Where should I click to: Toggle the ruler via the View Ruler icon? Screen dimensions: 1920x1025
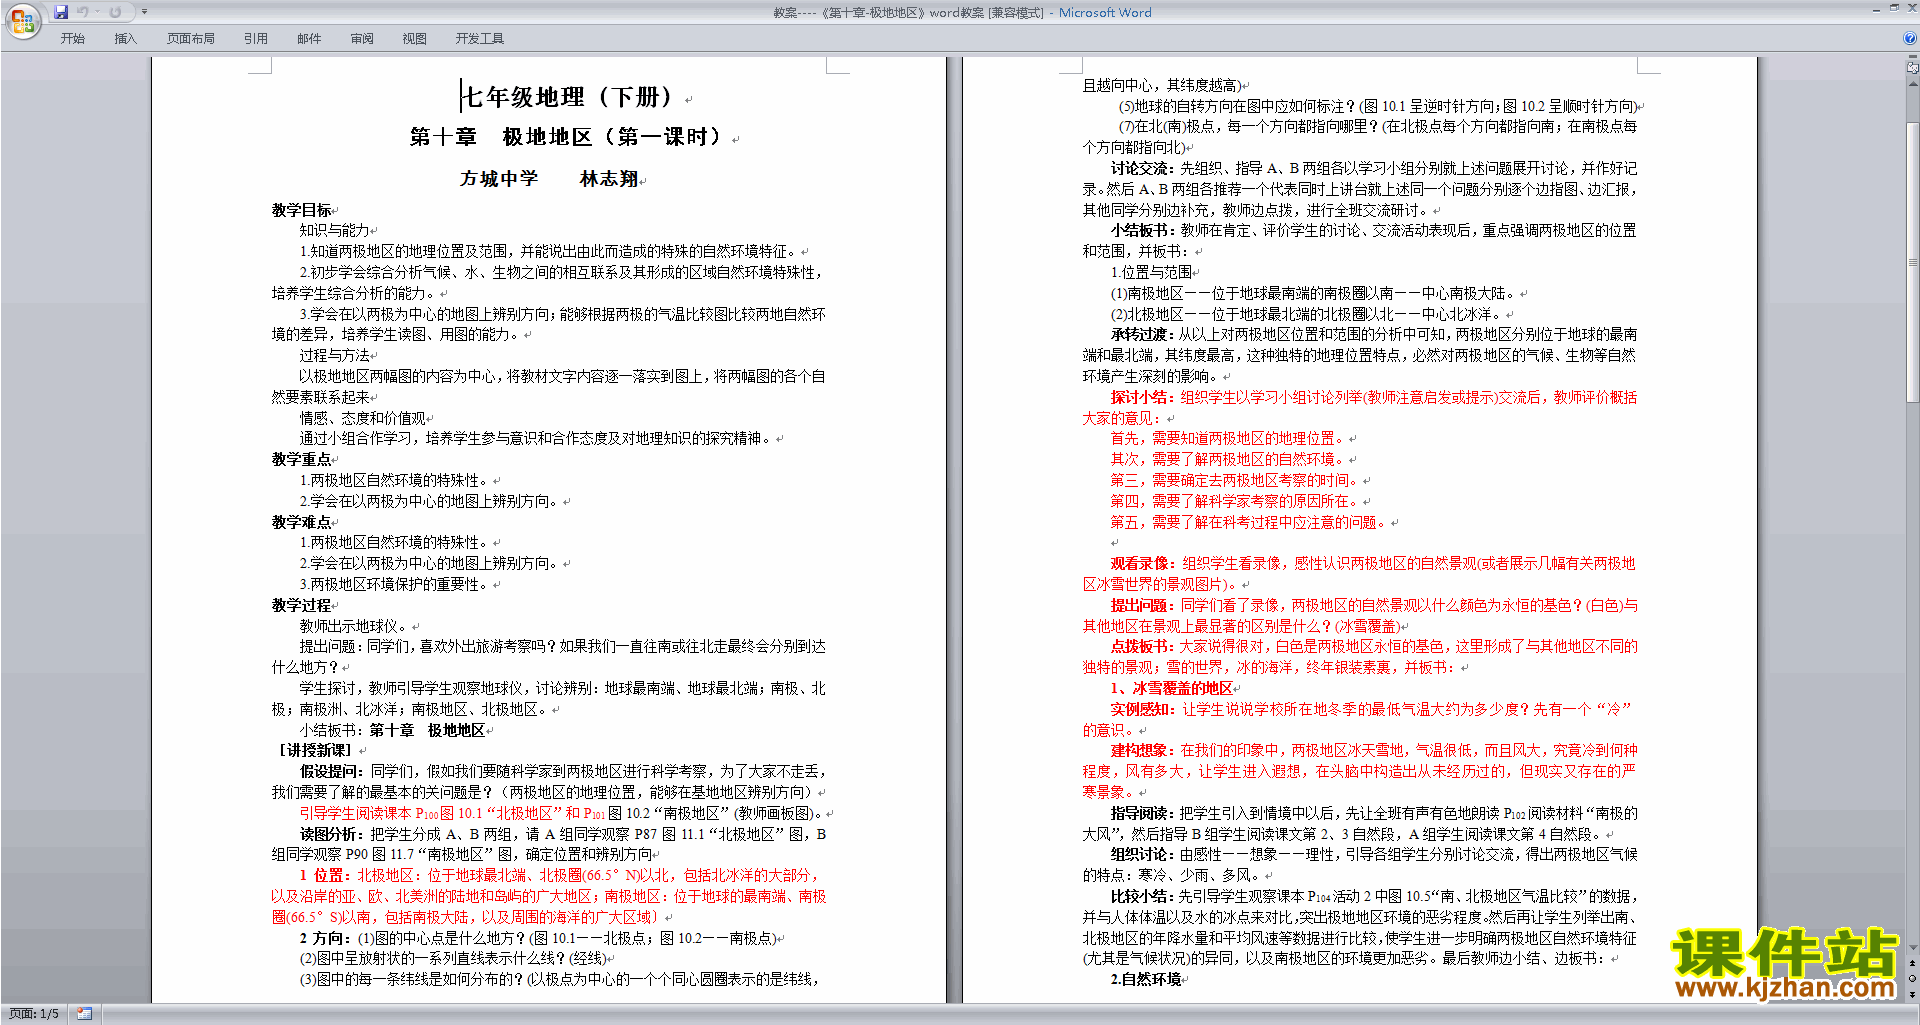[x=1913, y=69]
